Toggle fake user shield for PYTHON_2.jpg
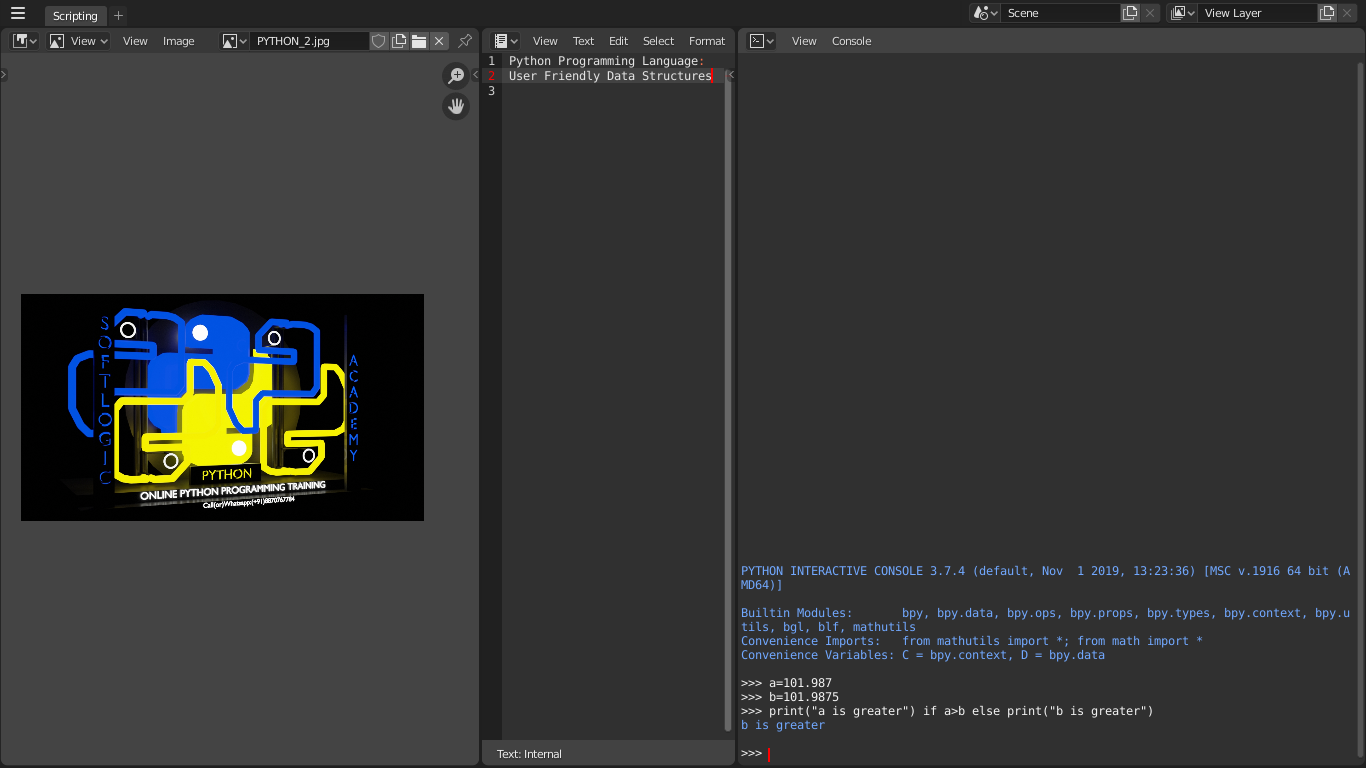Screen dimensions: 1366x768 point(379,41)
